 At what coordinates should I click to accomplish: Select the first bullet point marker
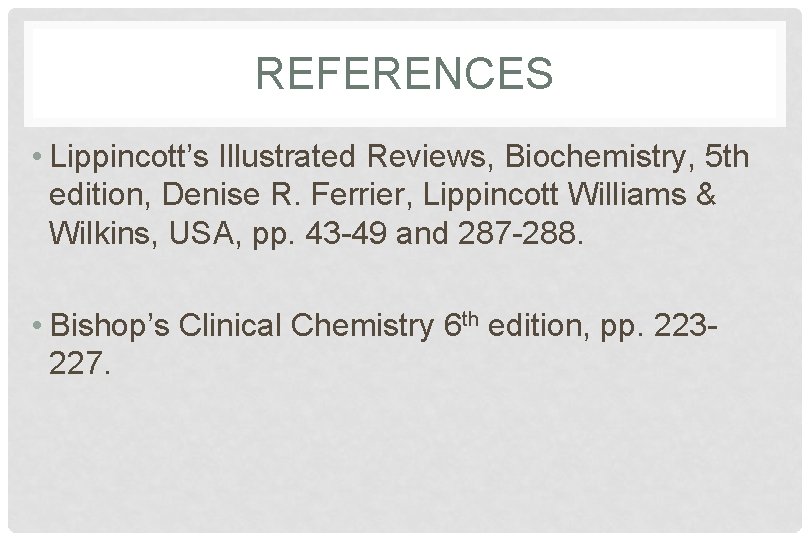click(36, 156)
